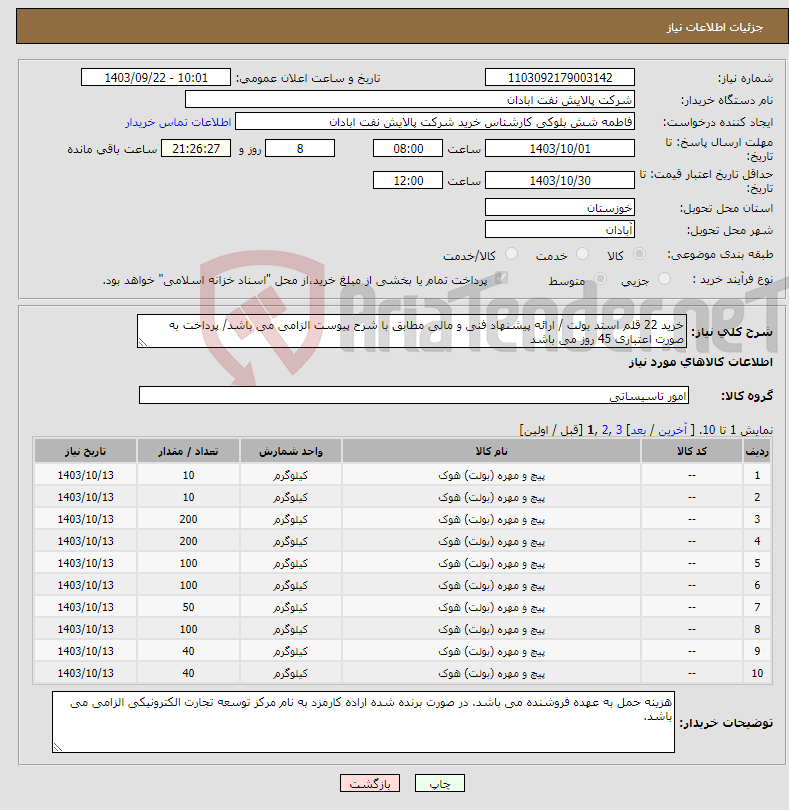Click the delivery province field خوزستان
The height and width of the screenshot is (810, 789).
tap(560, 208)
